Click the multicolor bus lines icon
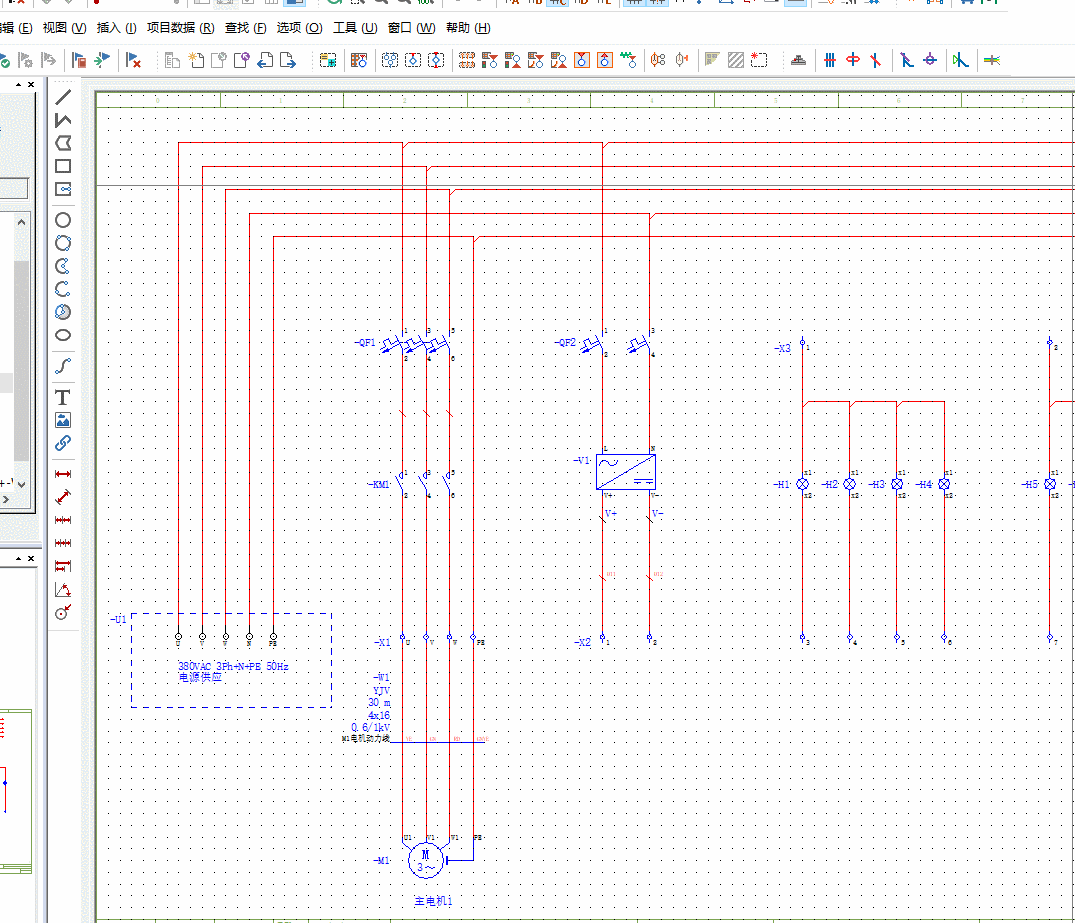 tap(991, 60)
